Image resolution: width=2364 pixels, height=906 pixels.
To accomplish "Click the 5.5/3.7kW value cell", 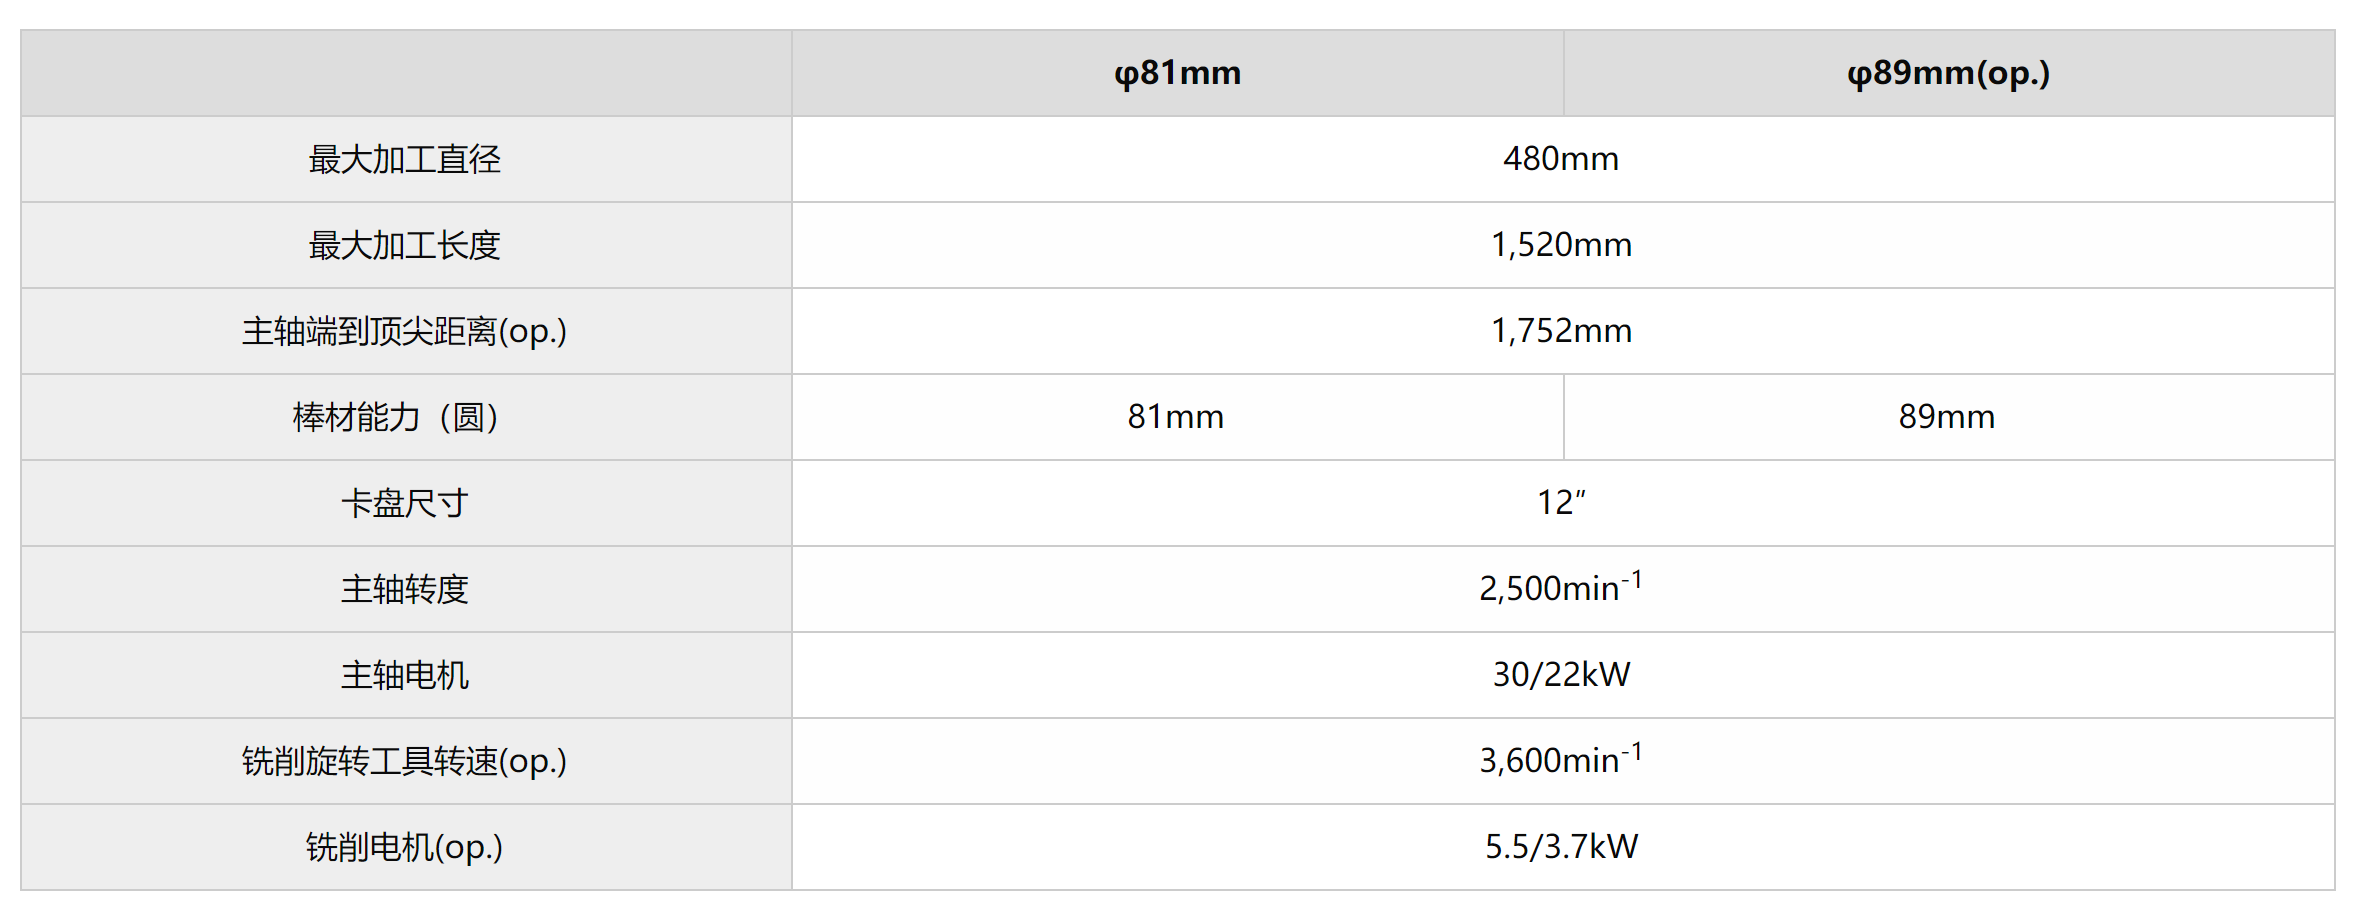I will click(1561, 847).
